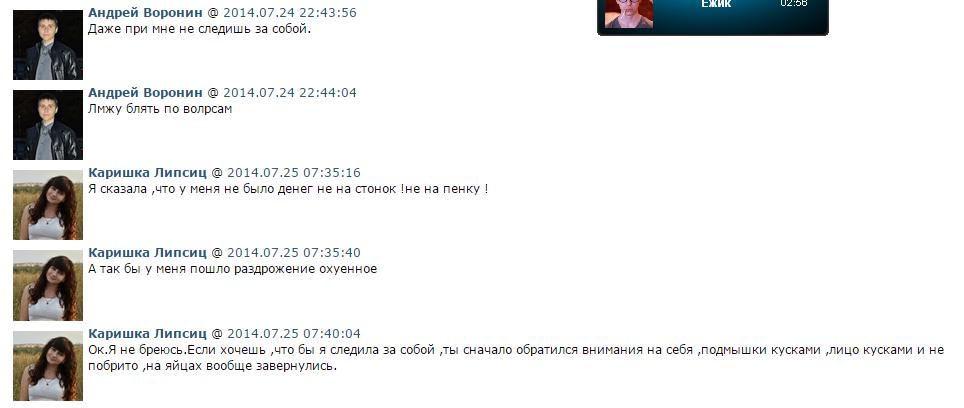The height and width of the screenshot is (408, 964).
Task: Open the Андрей Воронин name link at 22:43:56
Action: [145, 12]
